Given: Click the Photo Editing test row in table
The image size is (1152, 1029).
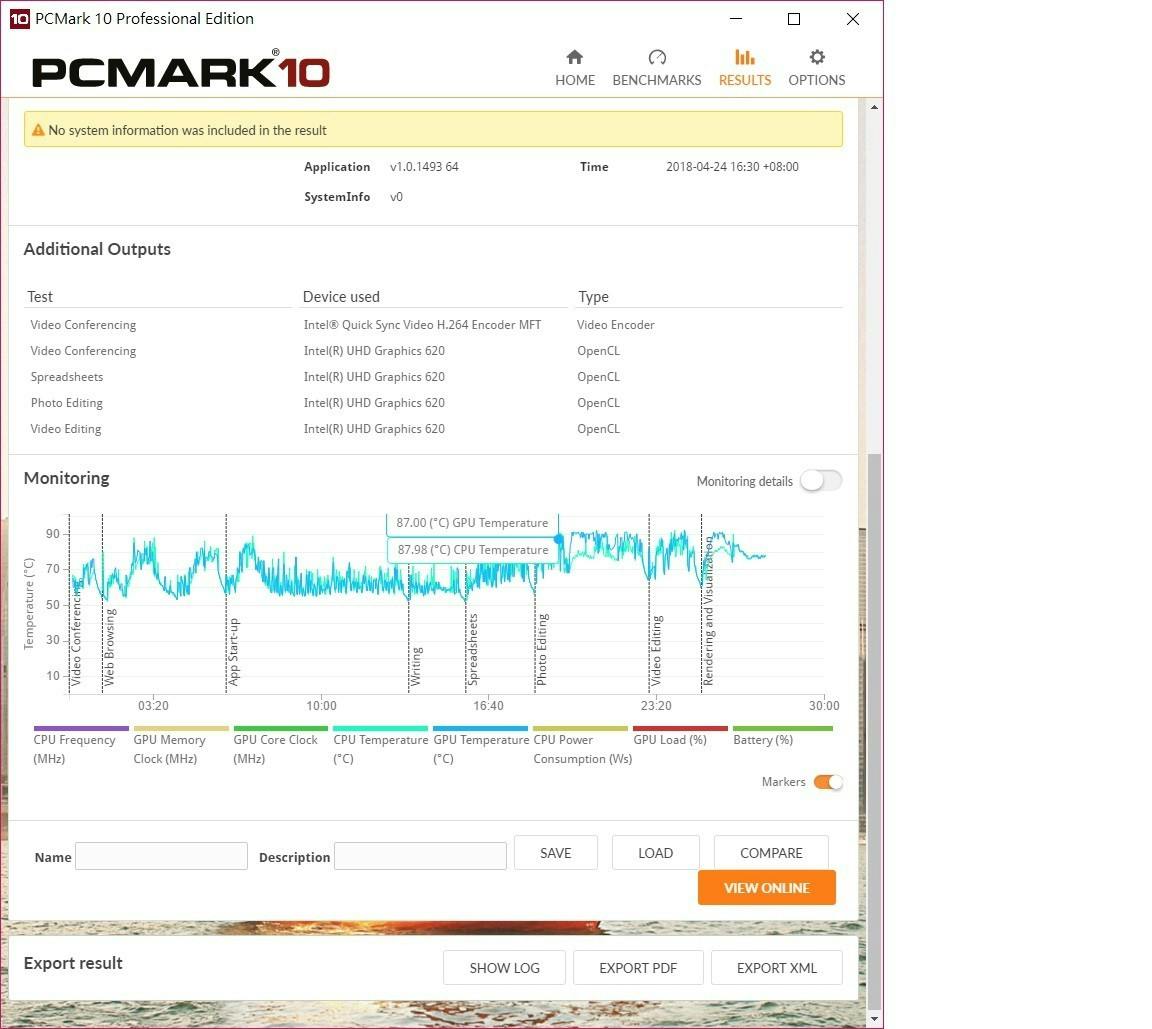Looking at the screenshot, I should click(x=67, y=402).
